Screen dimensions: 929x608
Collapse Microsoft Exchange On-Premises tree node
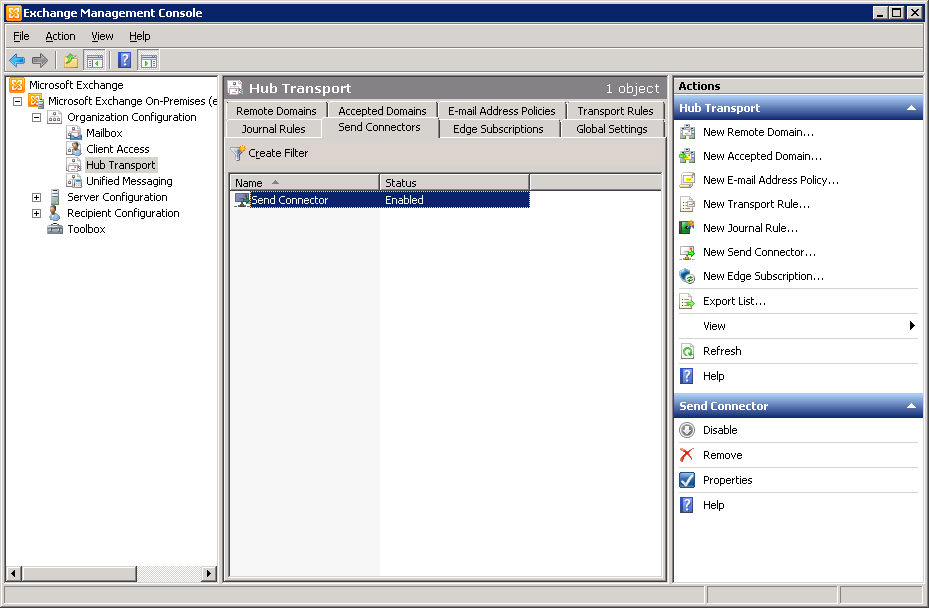coord(18,101)
